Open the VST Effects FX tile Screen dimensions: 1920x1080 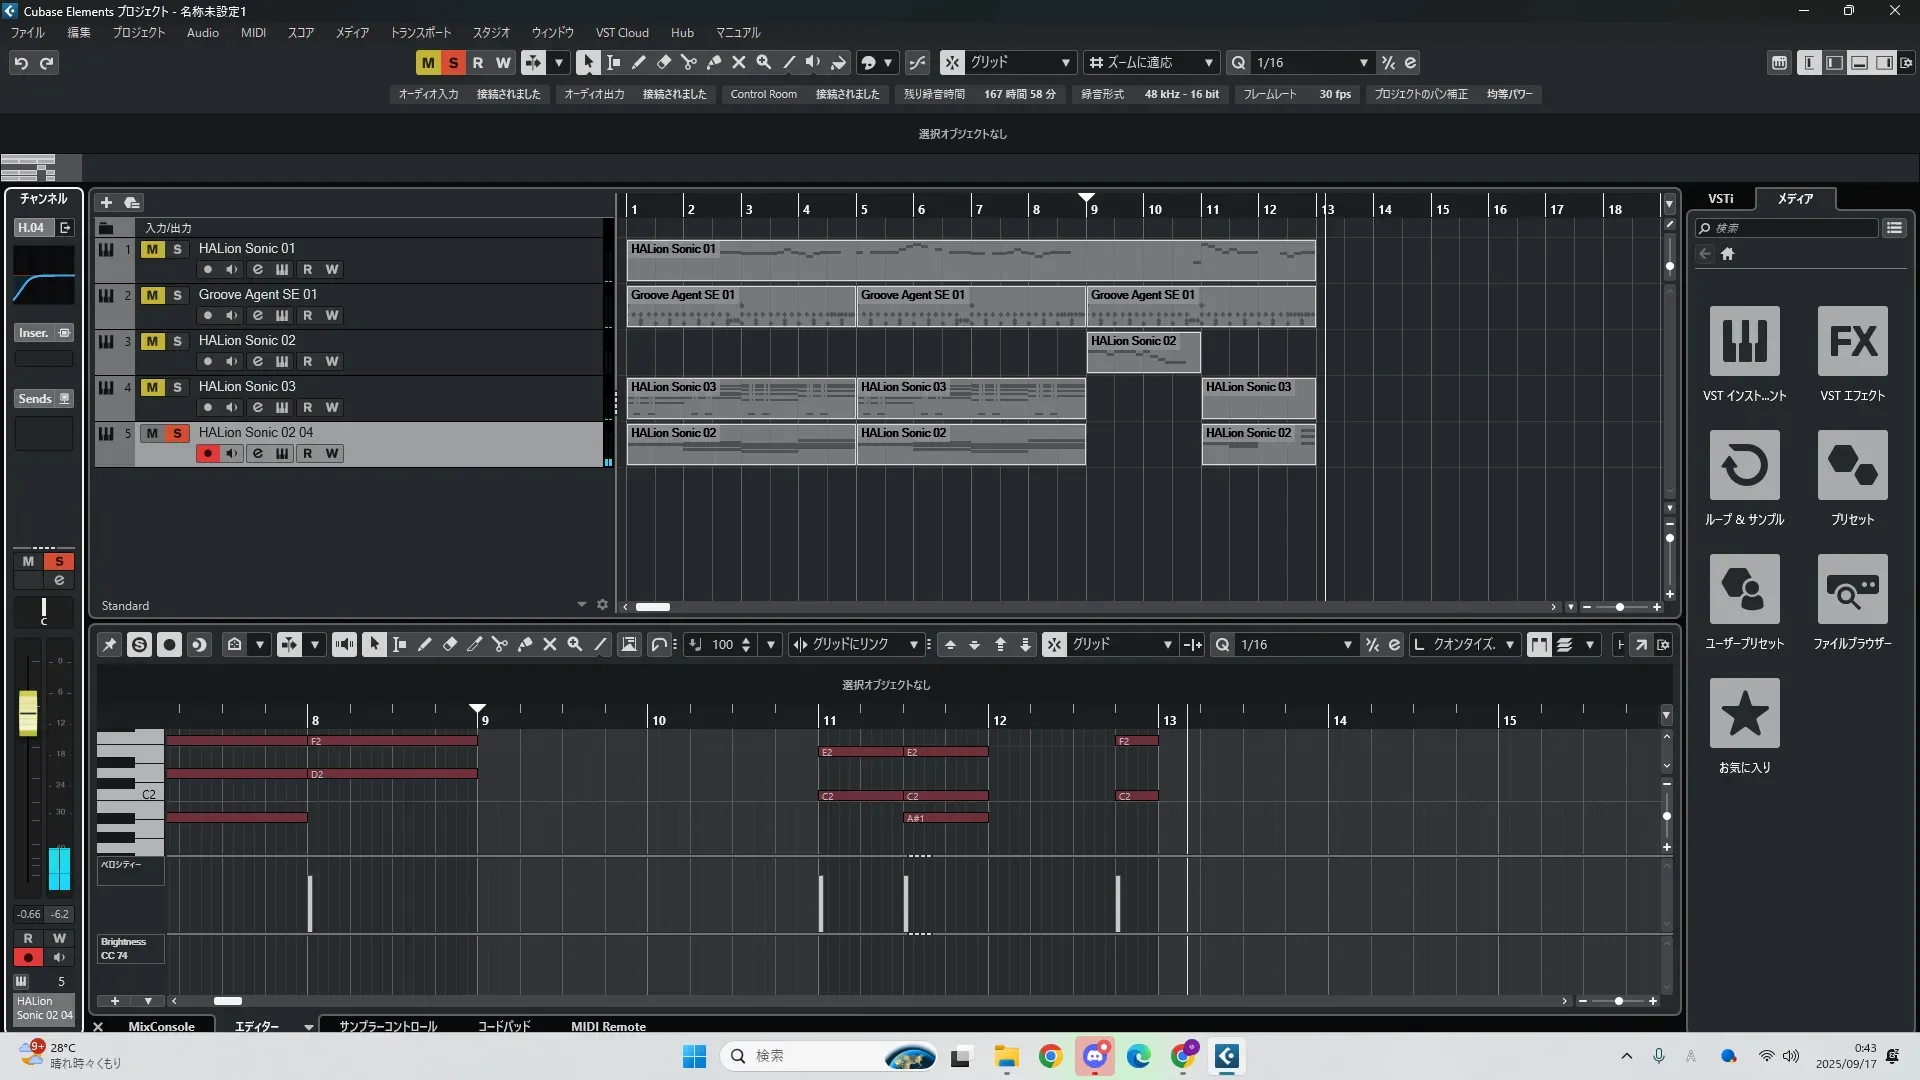point(1852,341)
